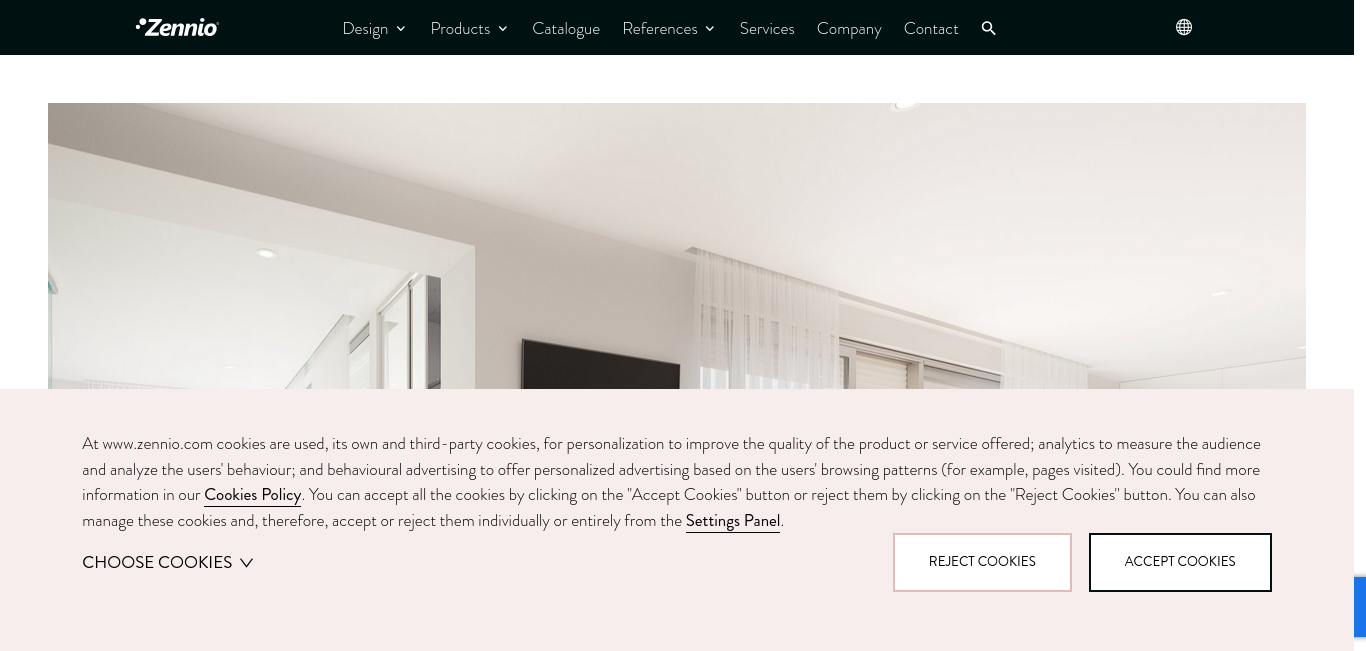Click the chevron next to References
The height and width of the screenshot is (651, 1366).
click(x=710, y=29)
